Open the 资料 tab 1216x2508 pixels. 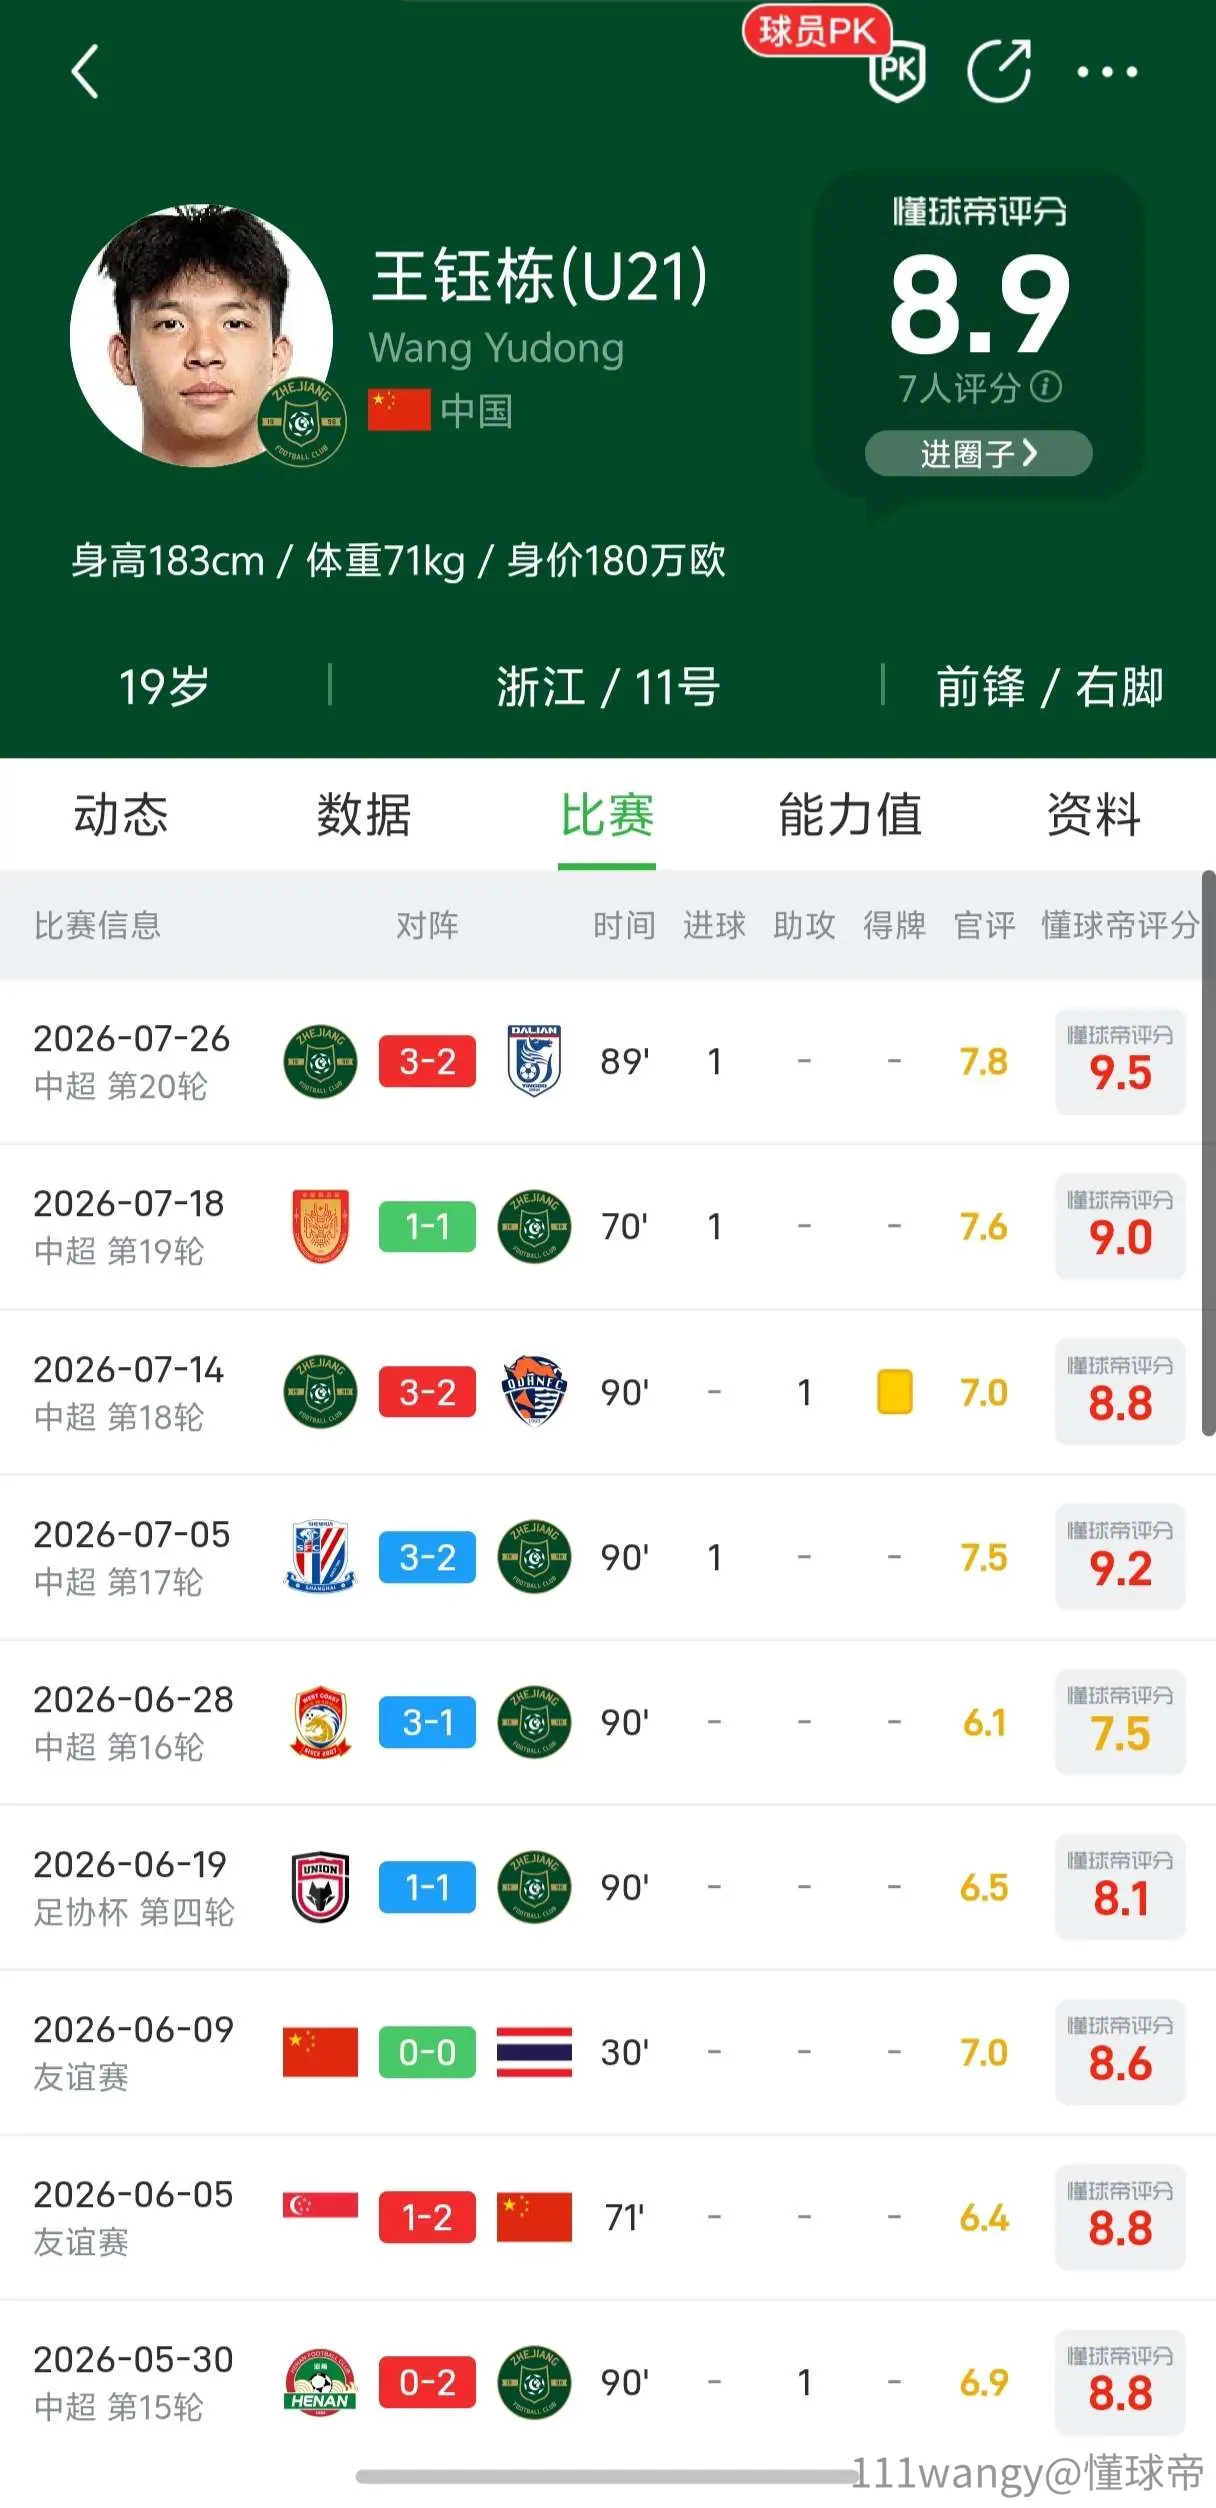point(1093,814)
